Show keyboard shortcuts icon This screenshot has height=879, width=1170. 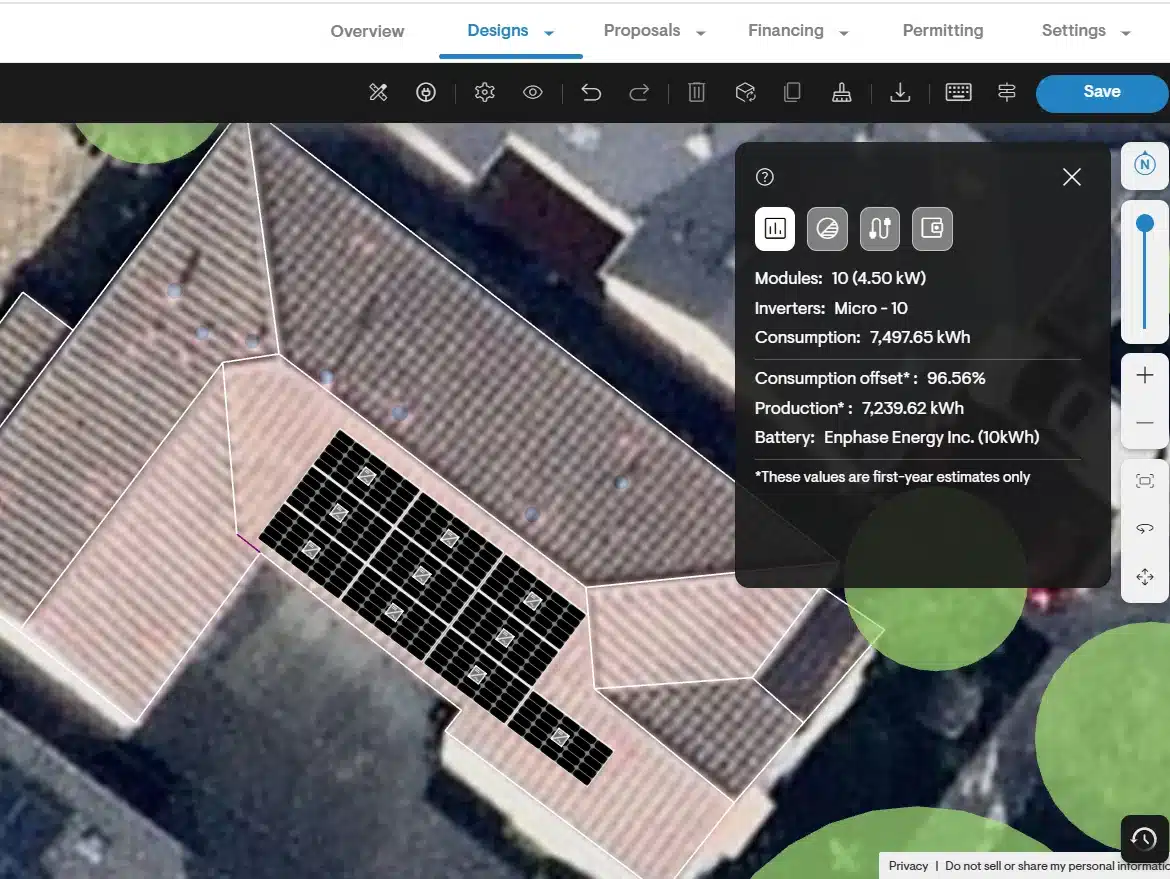pos(958,92)
